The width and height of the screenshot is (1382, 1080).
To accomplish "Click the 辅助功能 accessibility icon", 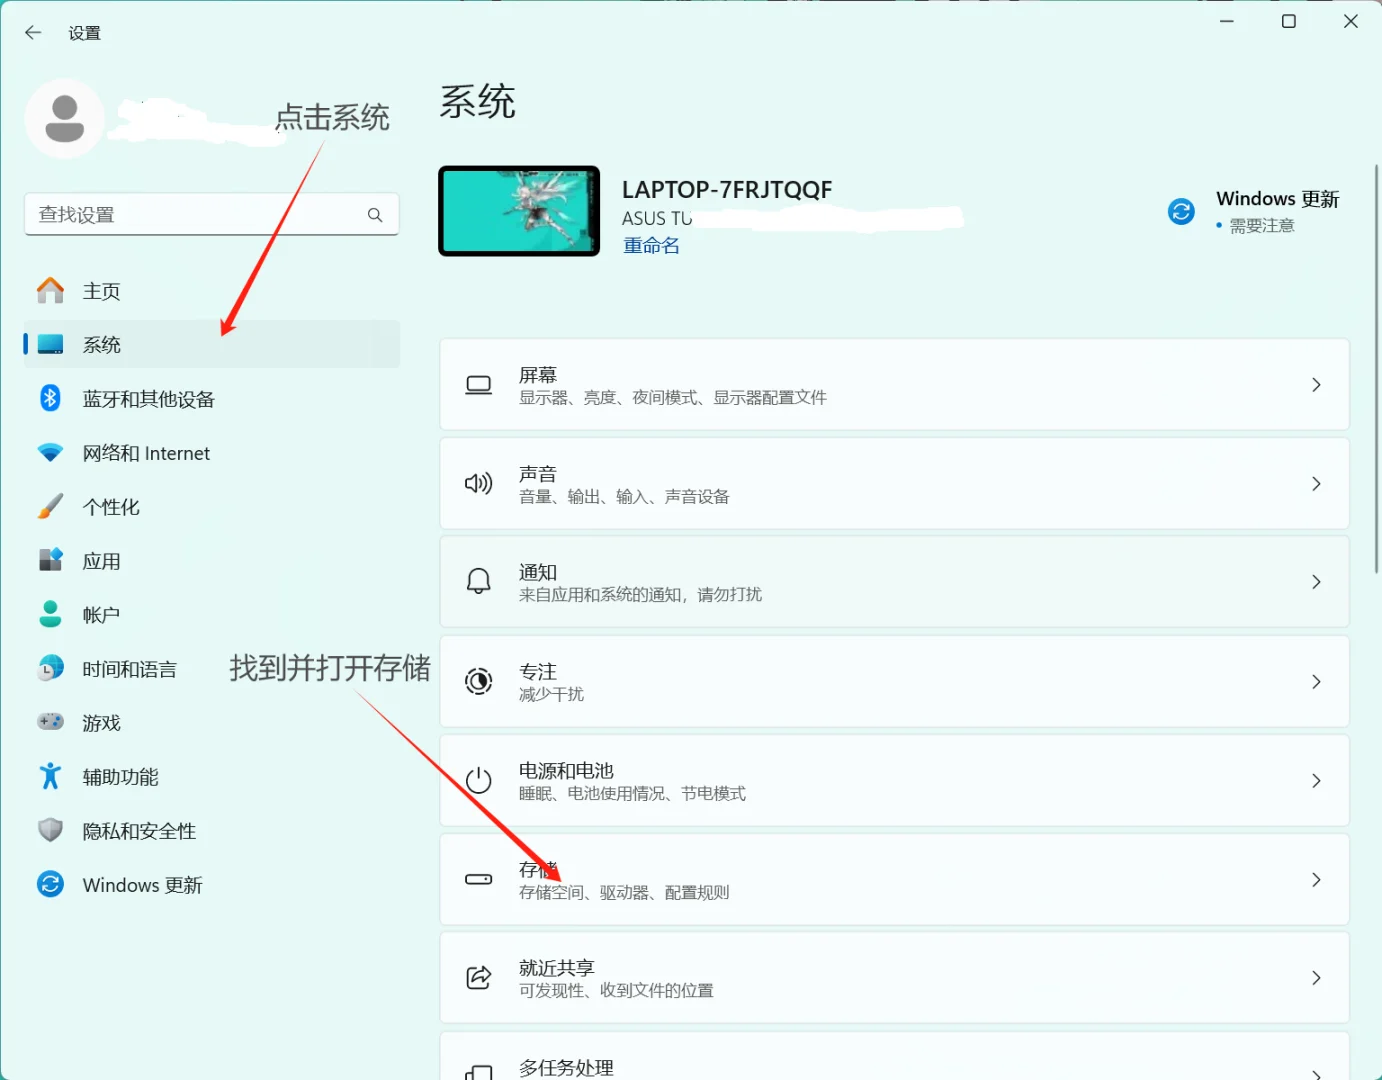I will (50, 776).
